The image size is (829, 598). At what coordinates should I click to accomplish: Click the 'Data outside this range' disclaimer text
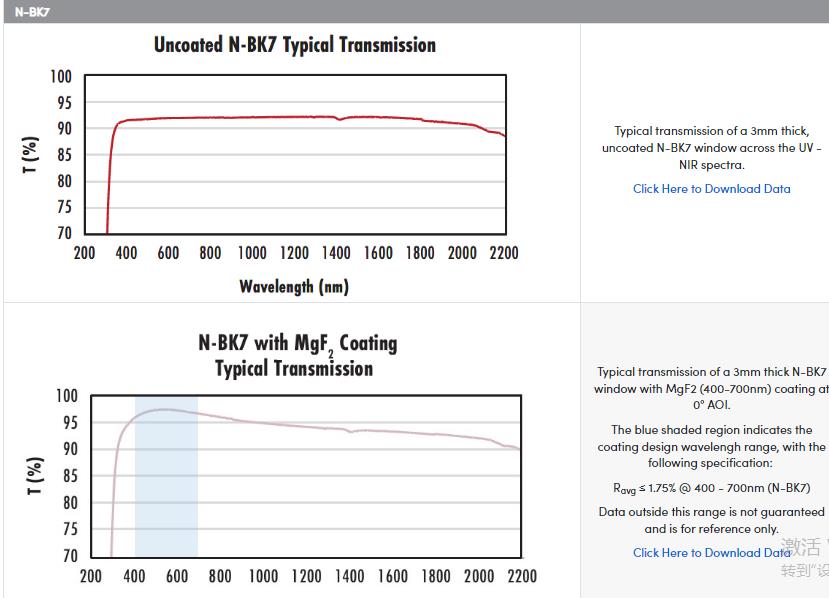[x=711, y=520]
